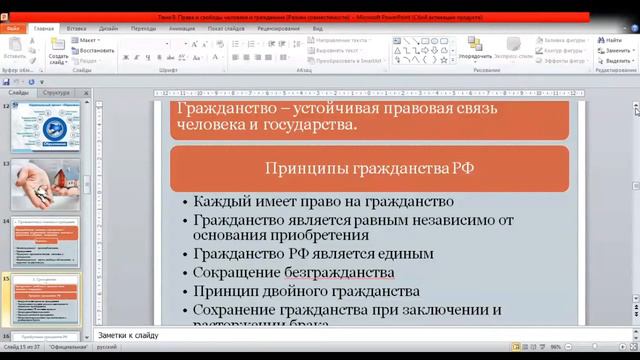Viewport: 640px width, 360px height.
Task: Switch to Structure (Структура) pane tab
Action: click(x=56, y=93)
